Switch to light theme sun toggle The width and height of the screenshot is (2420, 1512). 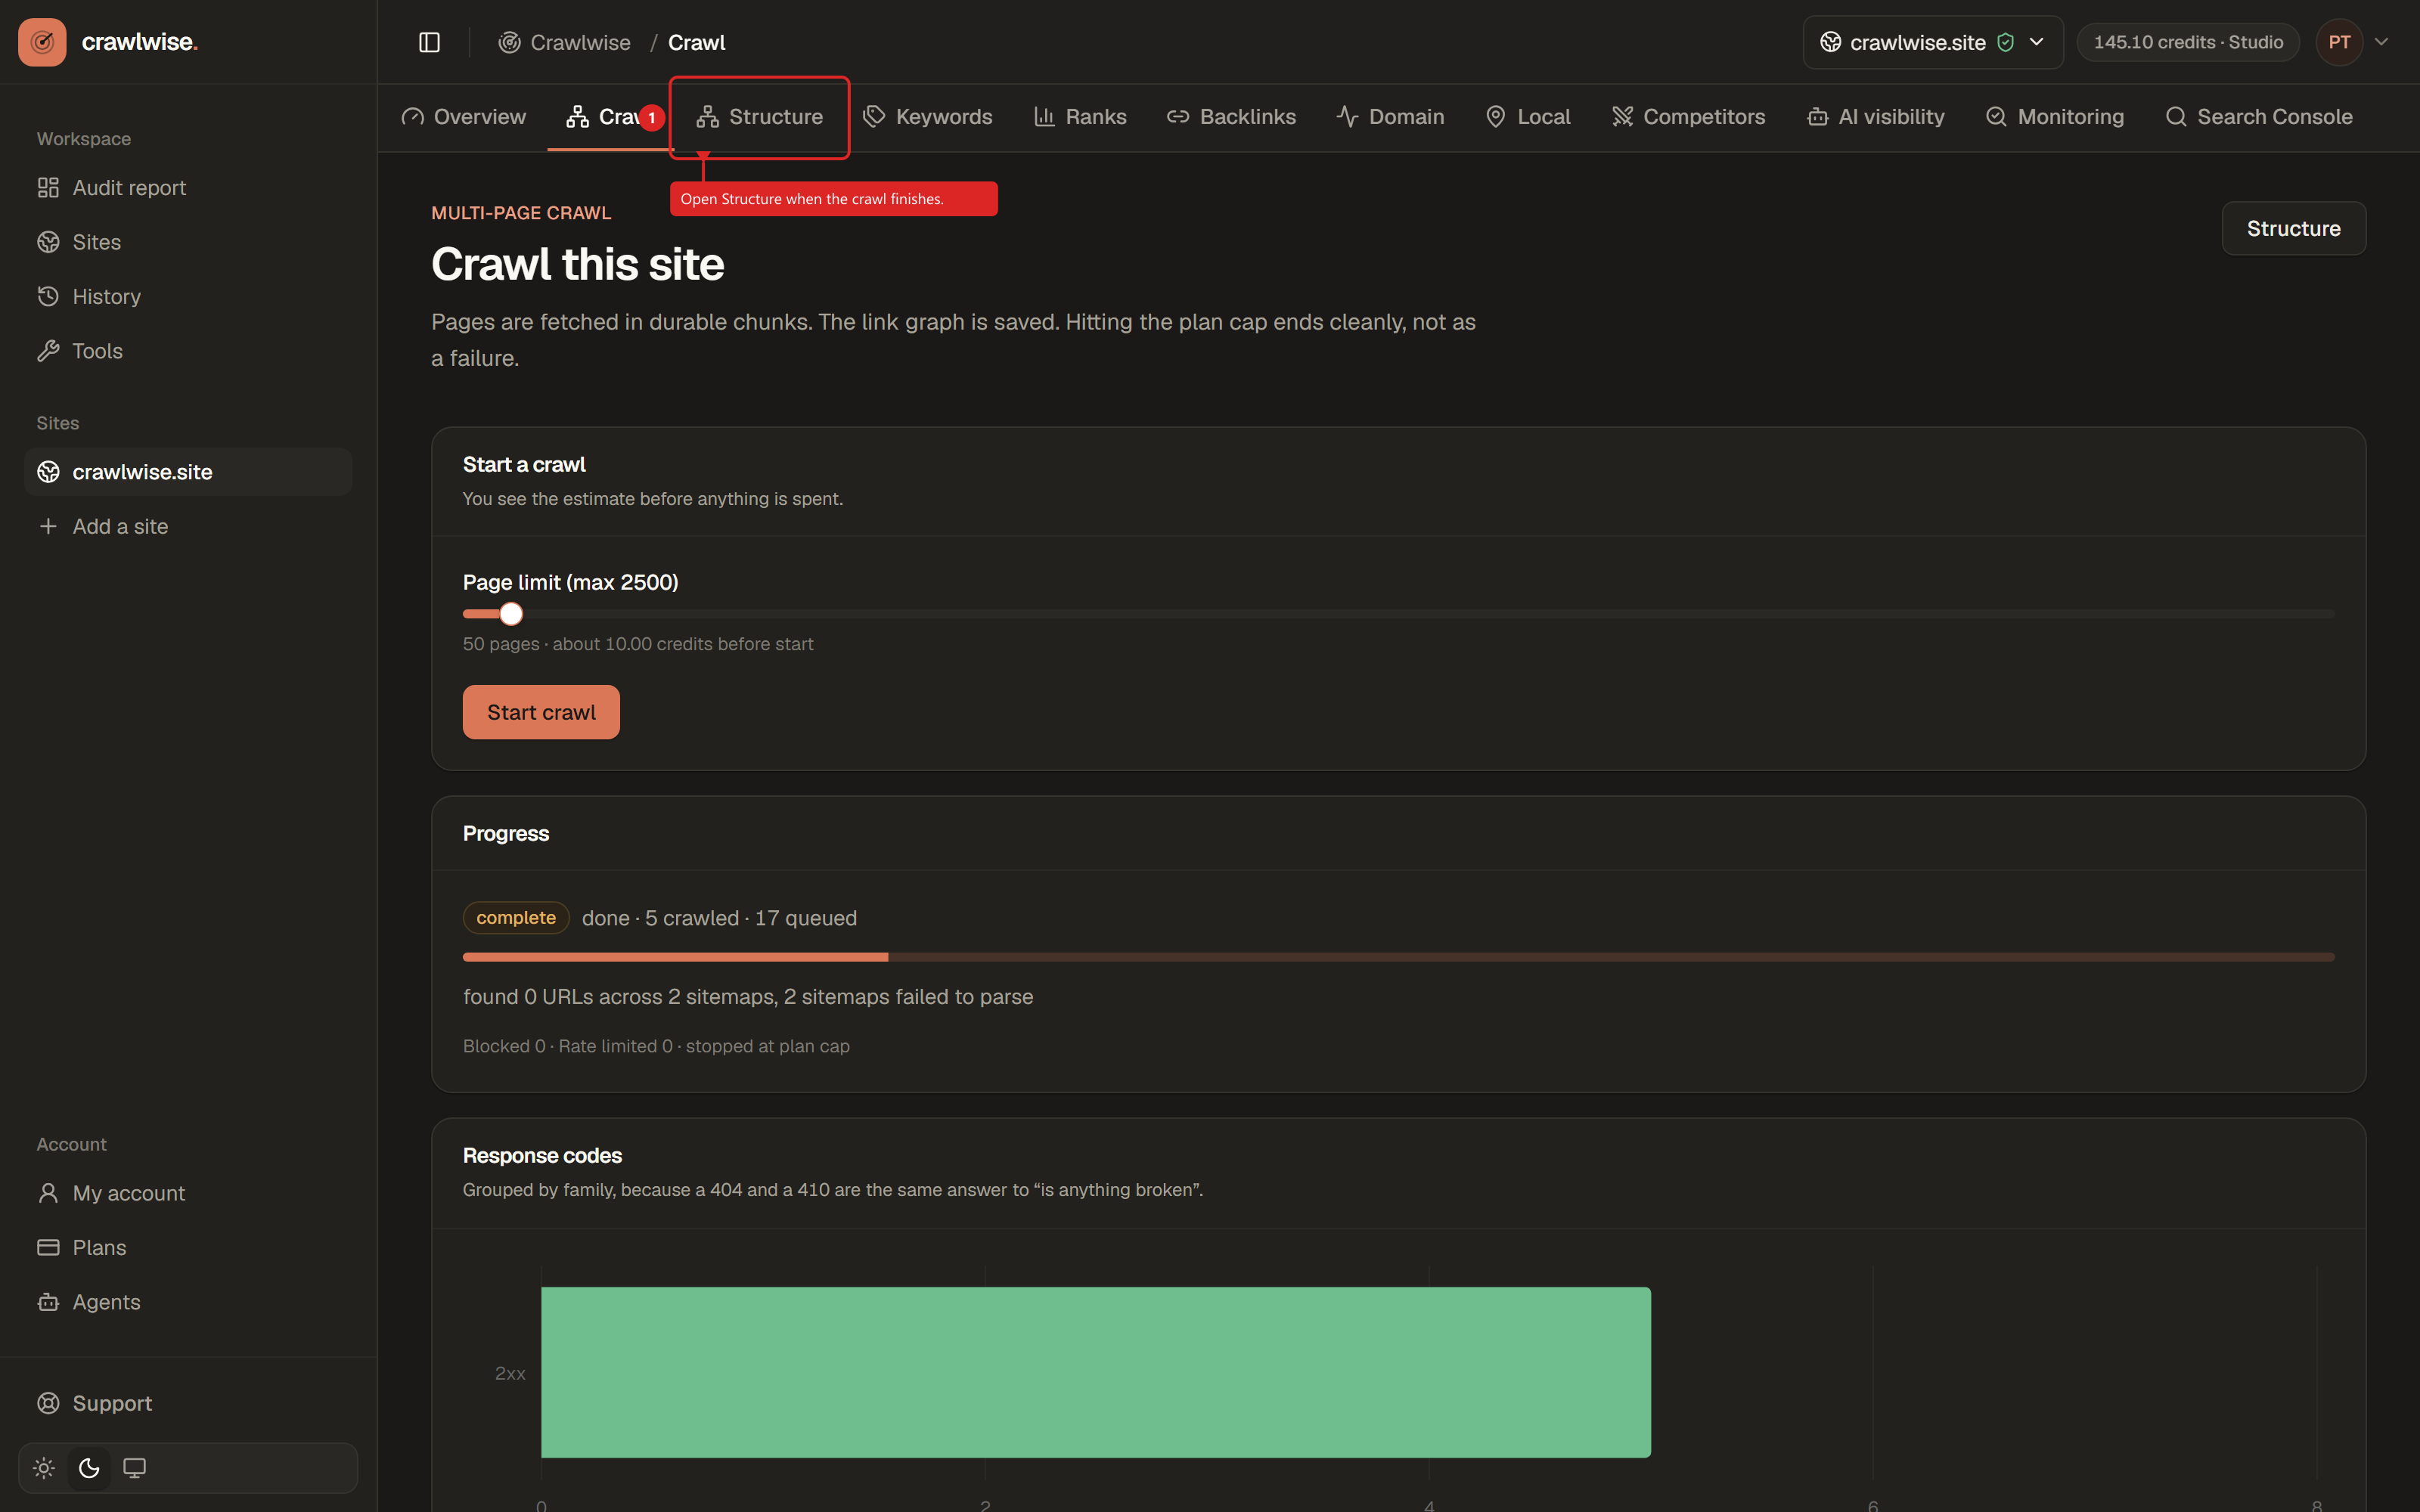tap(44, 1468)
